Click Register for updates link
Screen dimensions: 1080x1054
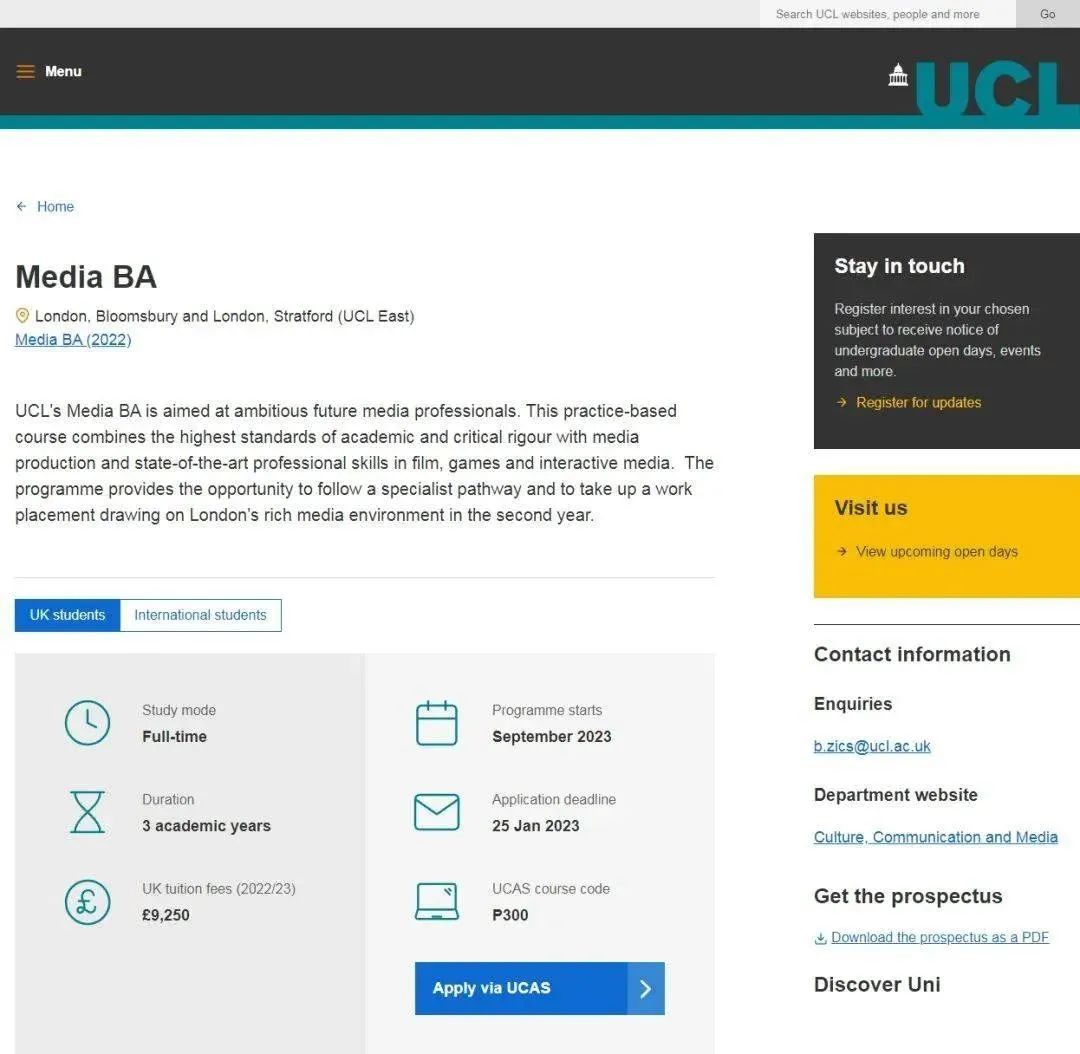coord(918,403)
